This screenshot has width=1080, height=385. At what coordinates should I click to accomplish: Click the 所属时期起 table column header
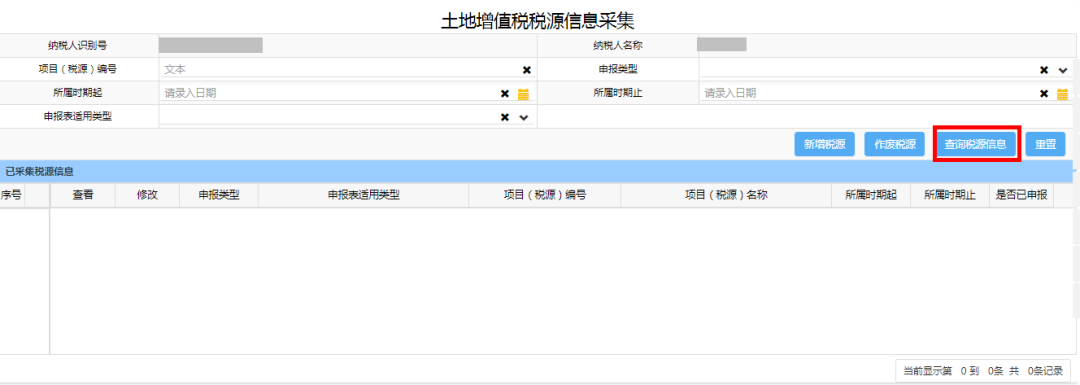coord(871,195)
